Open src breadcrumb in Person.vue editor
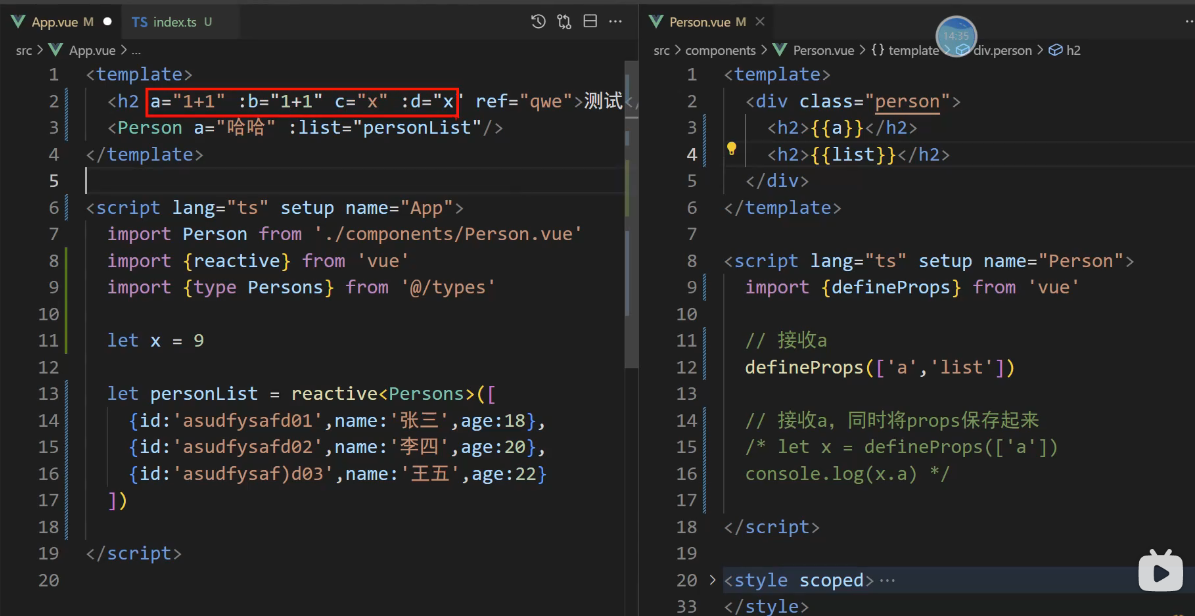This screenshot has width=1195, height=616. [662, 50]
